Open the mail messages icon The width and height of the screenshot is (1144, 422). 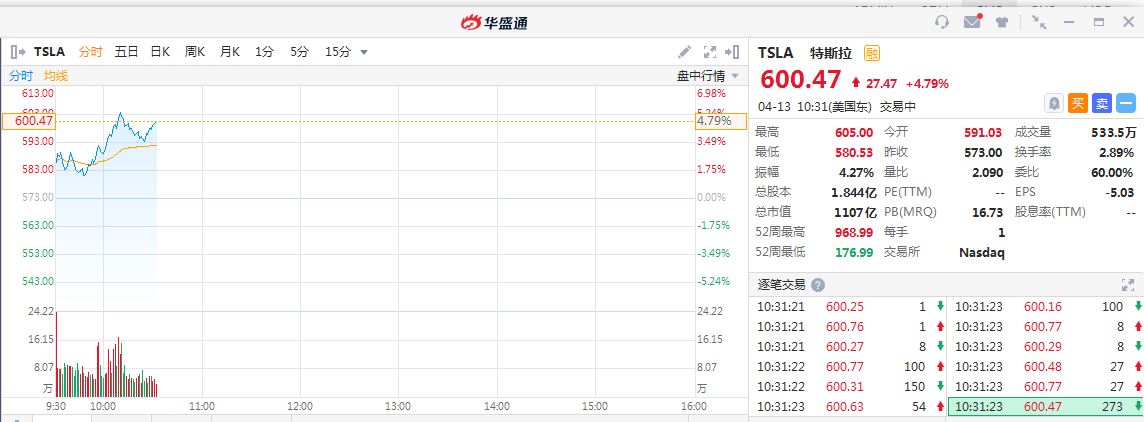tap(971, 22)
